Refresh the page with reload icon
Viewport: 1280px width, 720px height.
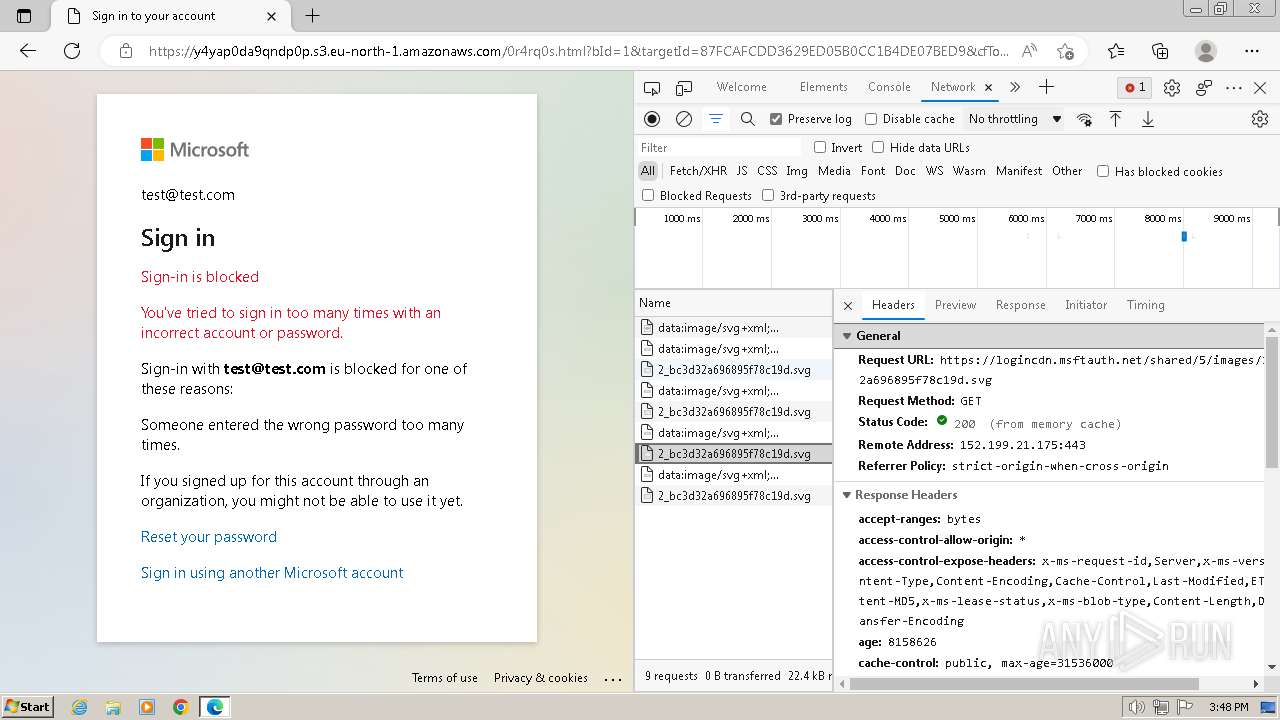coord(72,51)
